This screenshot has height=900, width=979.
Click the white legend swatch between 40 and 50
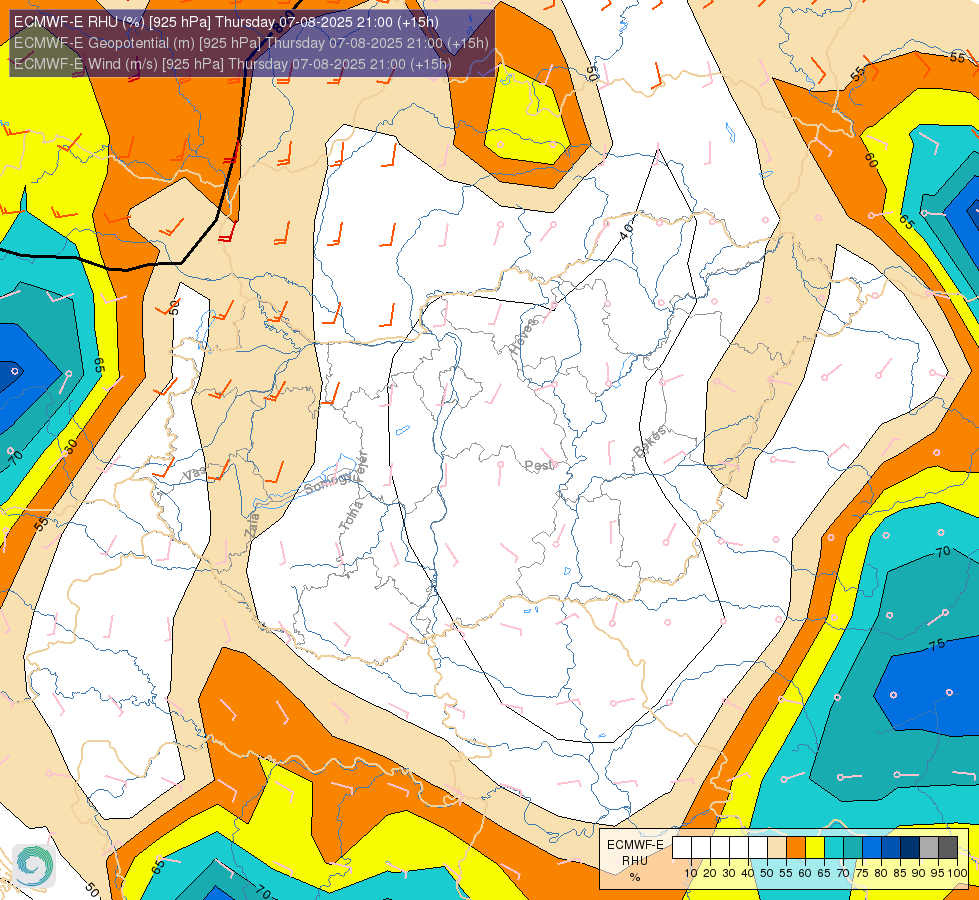758,848
